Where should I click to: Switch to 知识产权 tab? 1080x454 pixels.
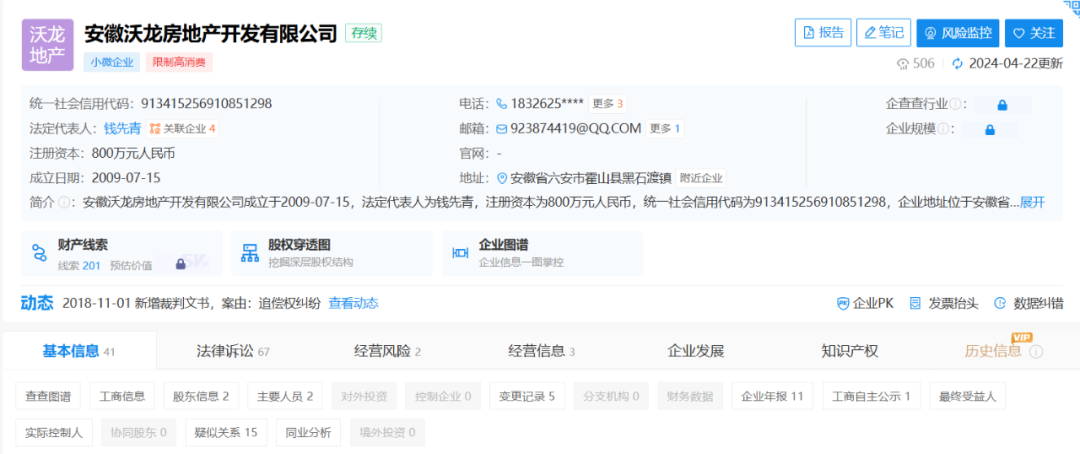click(850, 351)
